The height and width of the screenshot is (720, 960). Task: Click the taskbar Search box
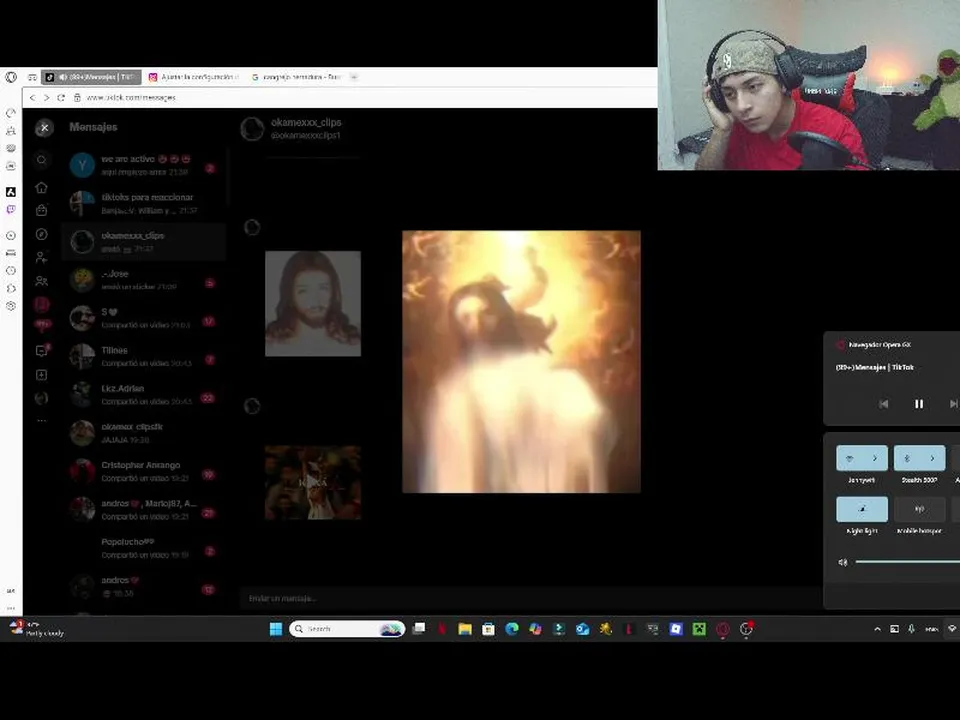point(347,629)
